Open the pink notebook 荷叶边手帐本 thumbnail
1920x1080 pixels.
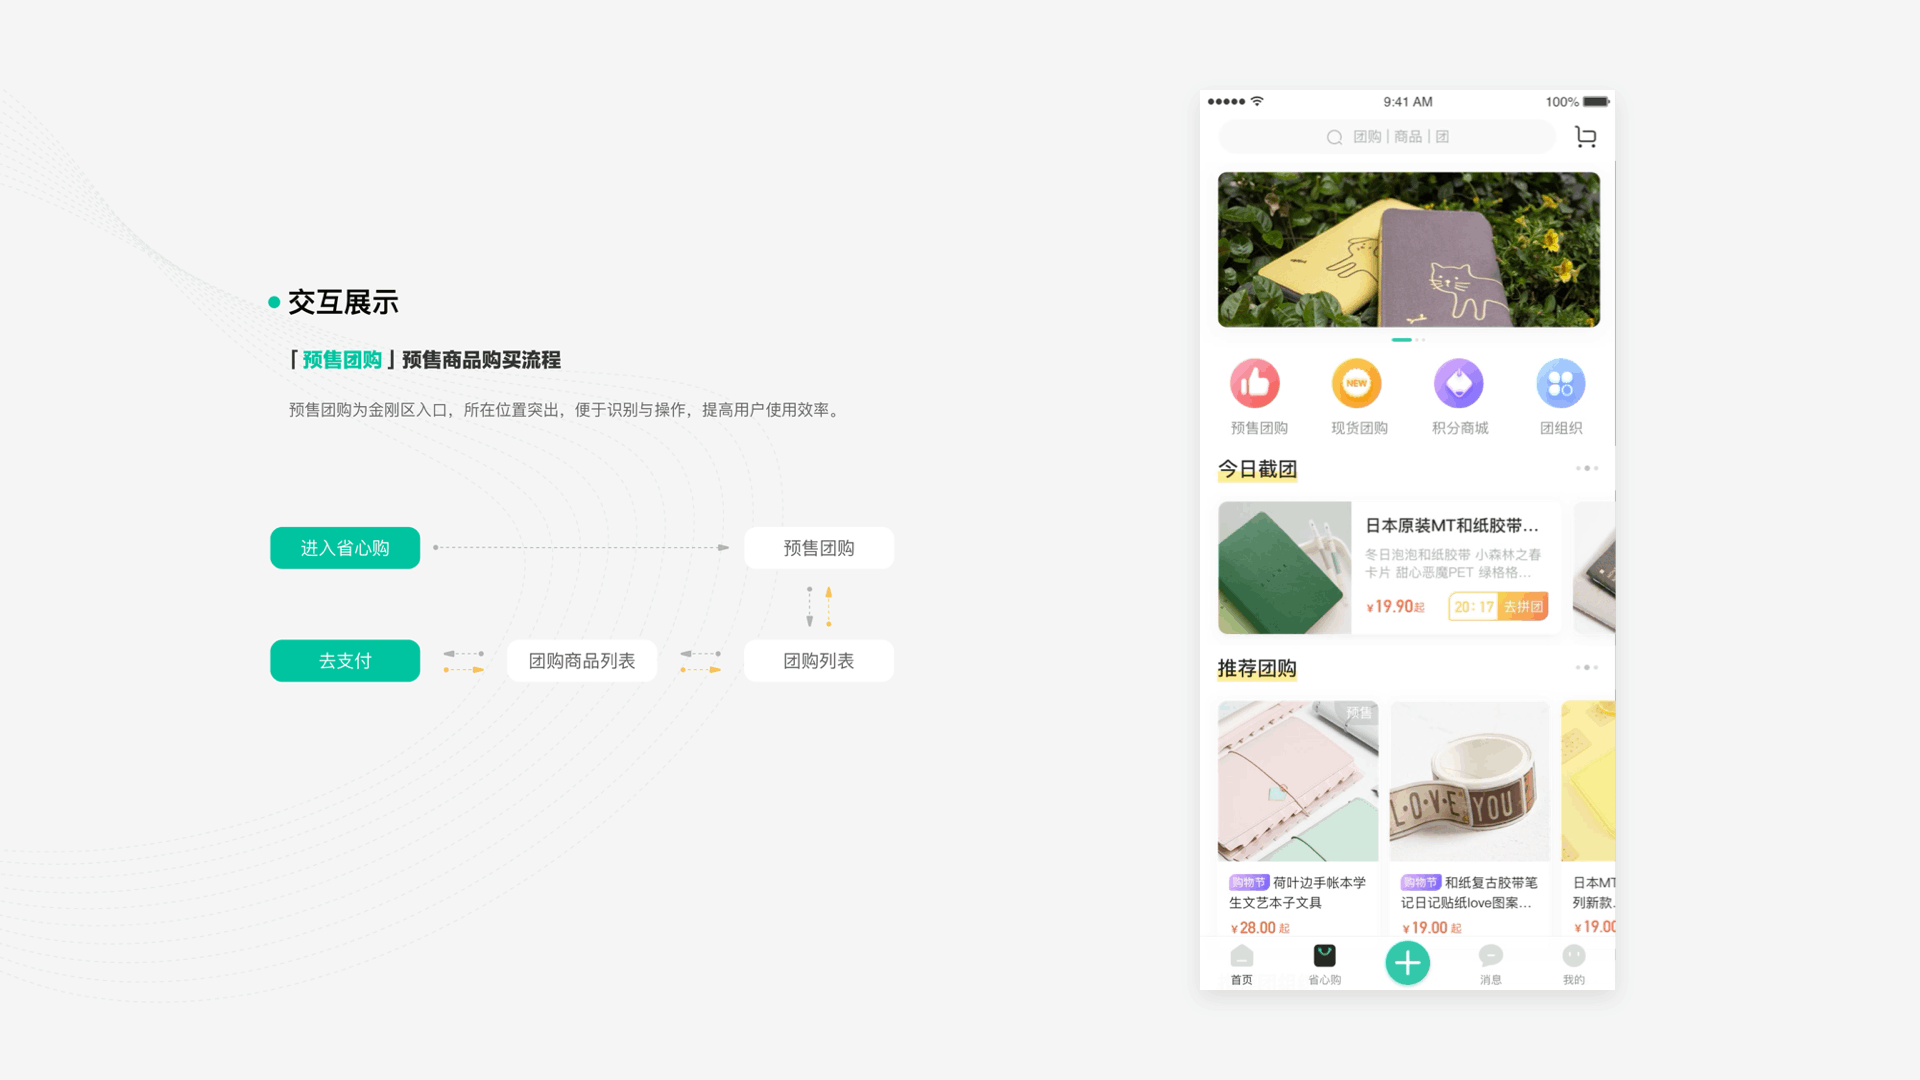(1298, 781)
